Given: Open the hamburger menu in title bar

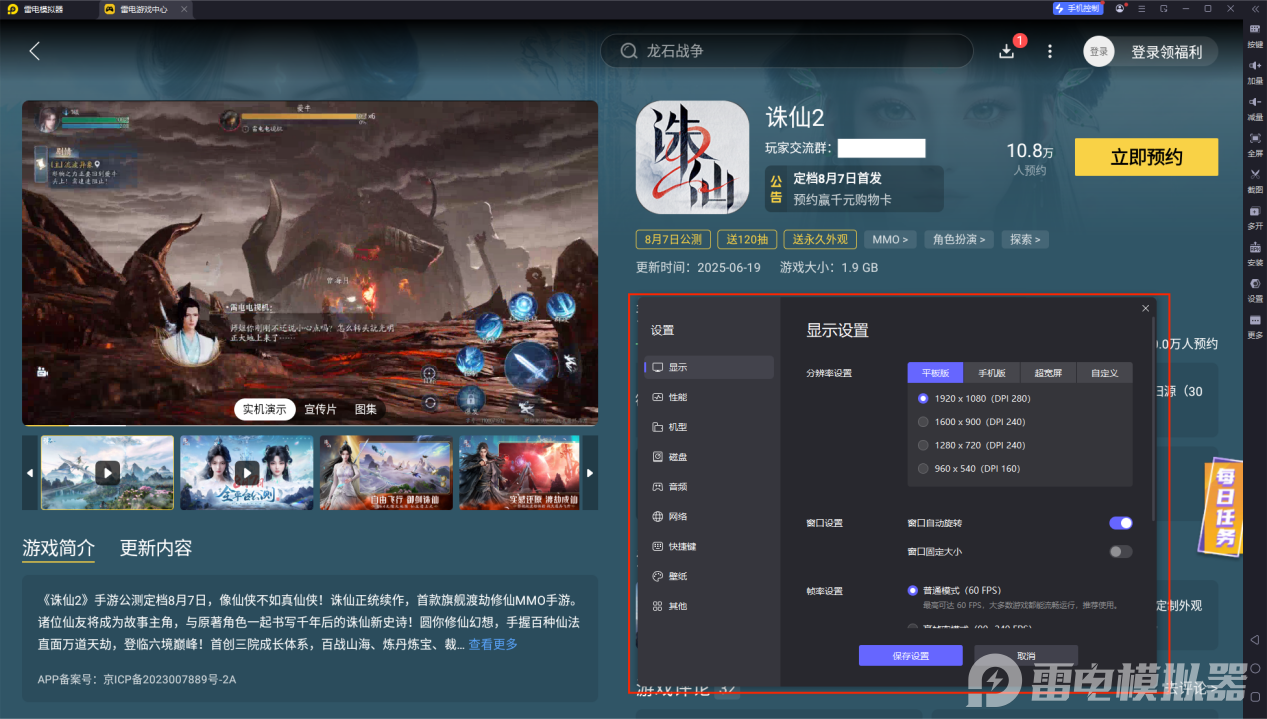Looking at the screenshot, I should 1142,8.
